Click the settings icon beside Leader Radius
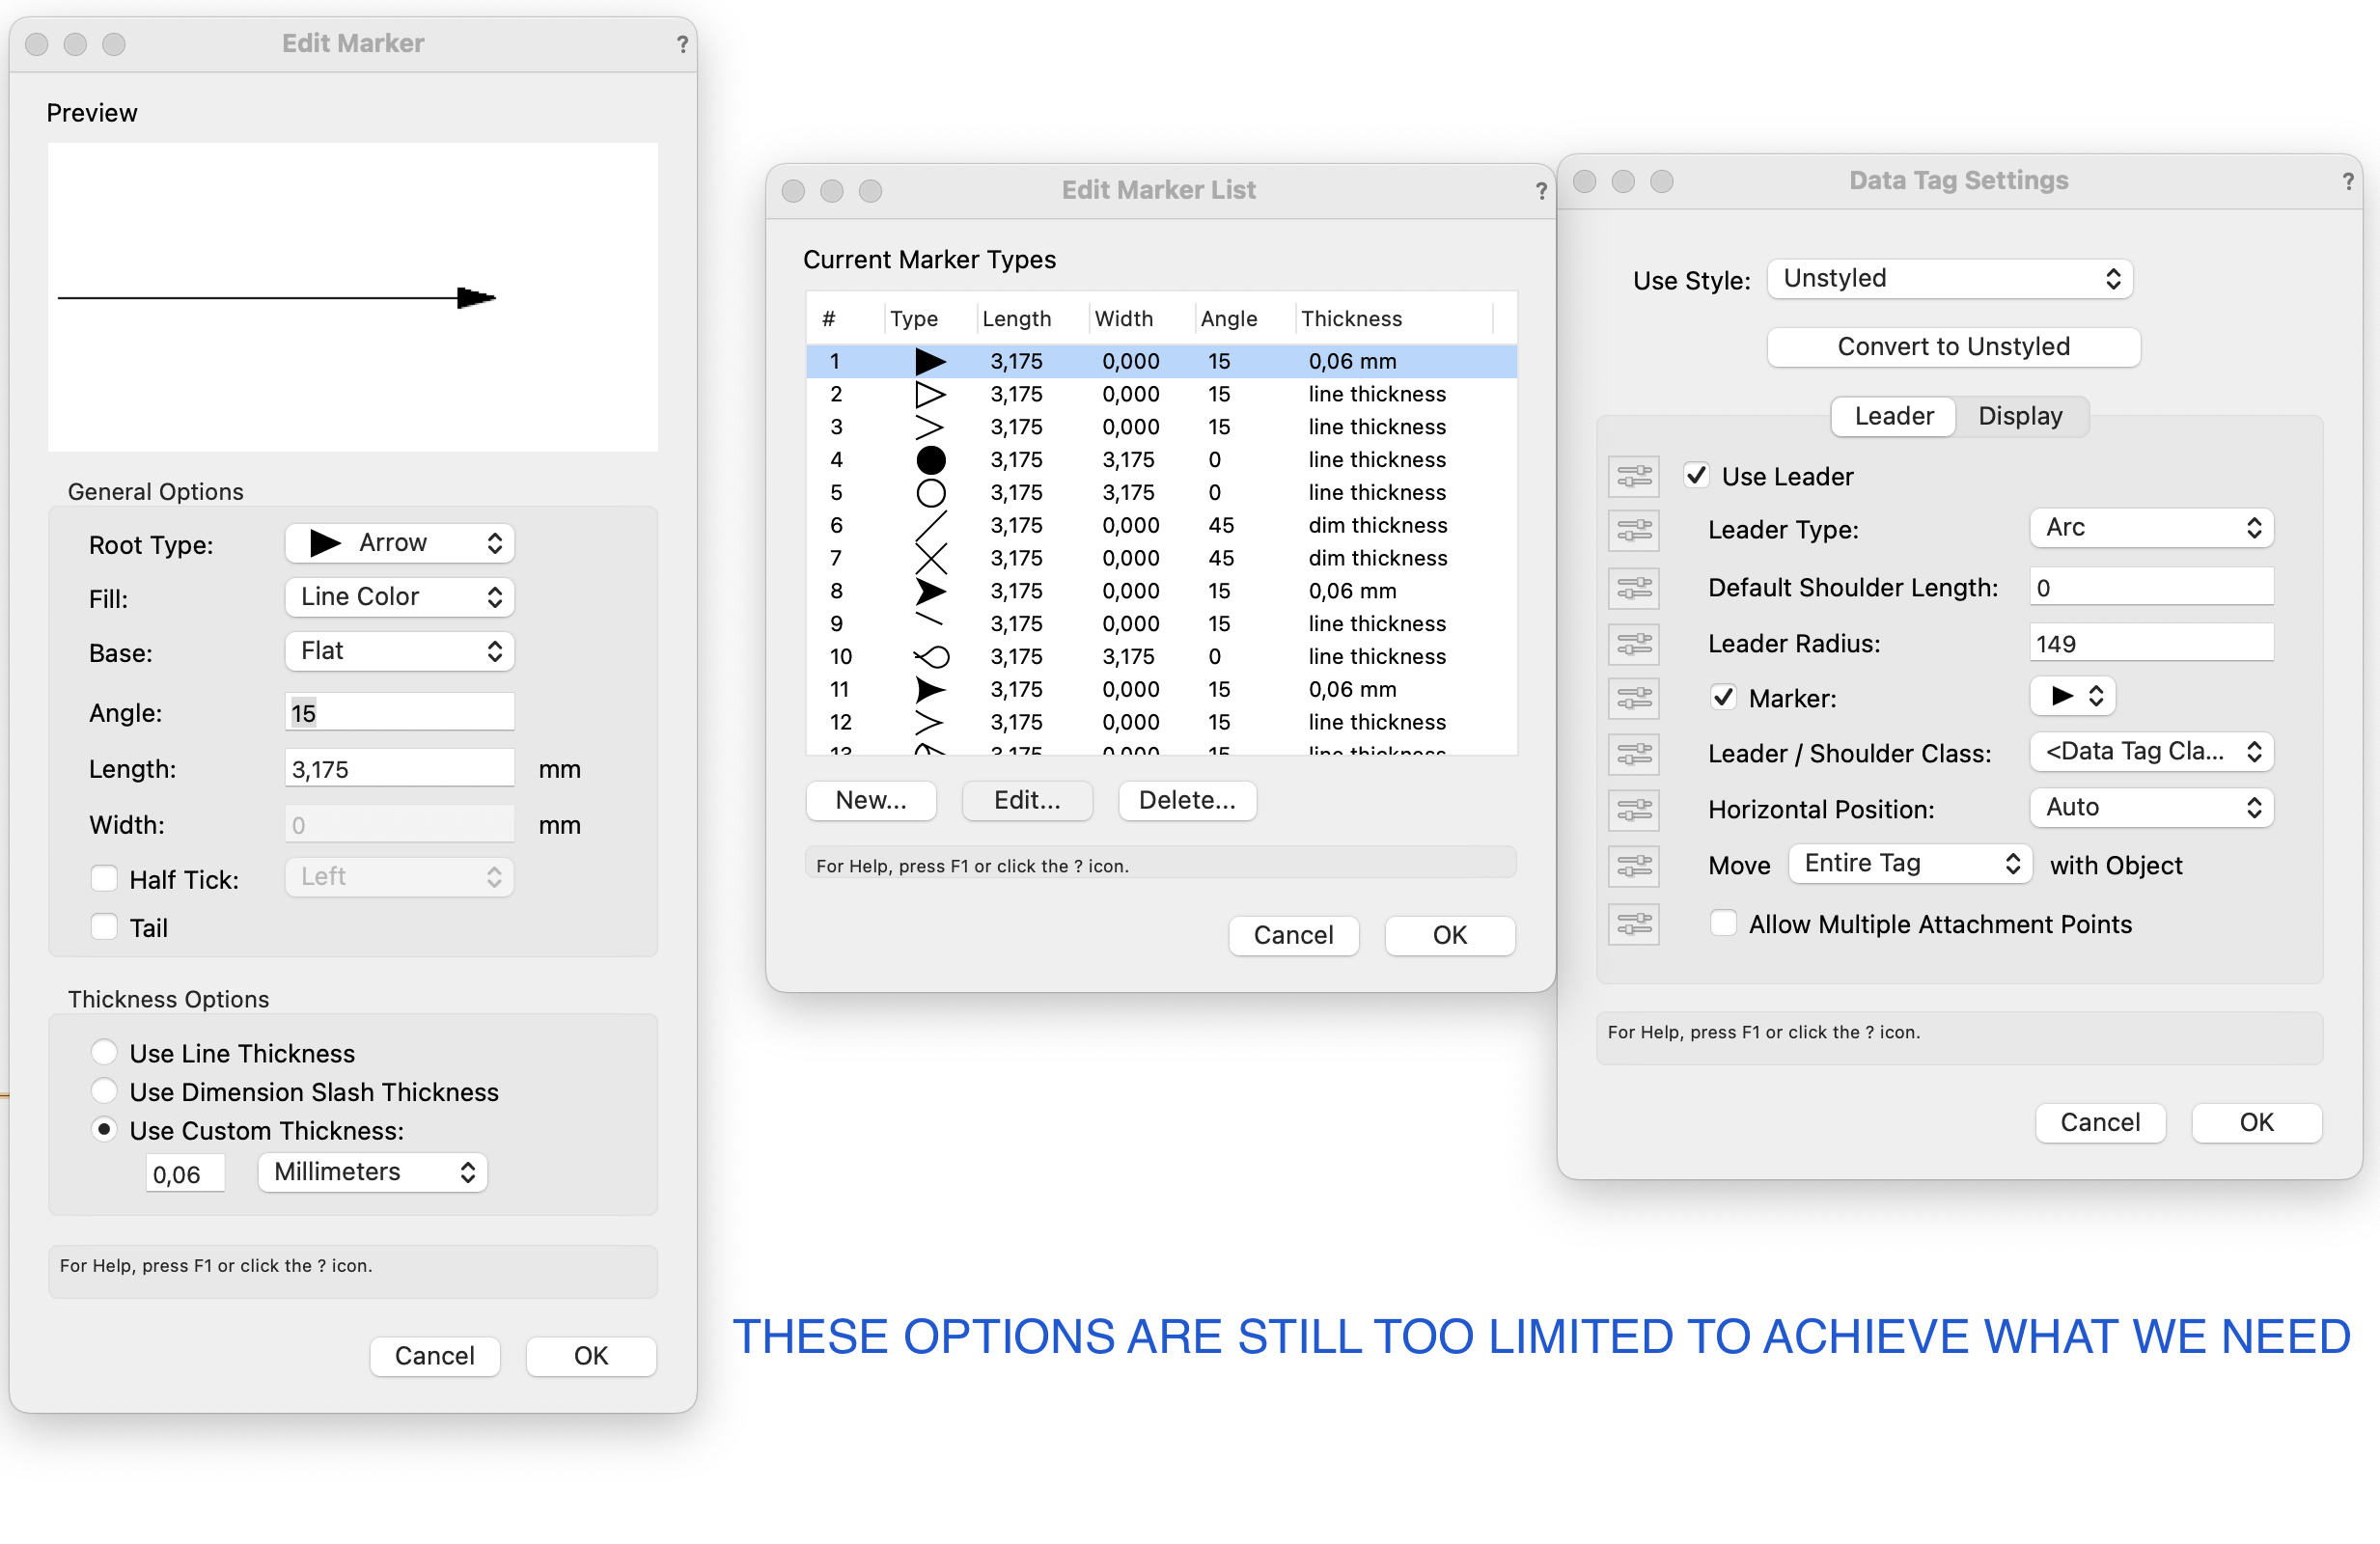The width and height of the screenshot is (2380, 1544). tap(1633, 643)
